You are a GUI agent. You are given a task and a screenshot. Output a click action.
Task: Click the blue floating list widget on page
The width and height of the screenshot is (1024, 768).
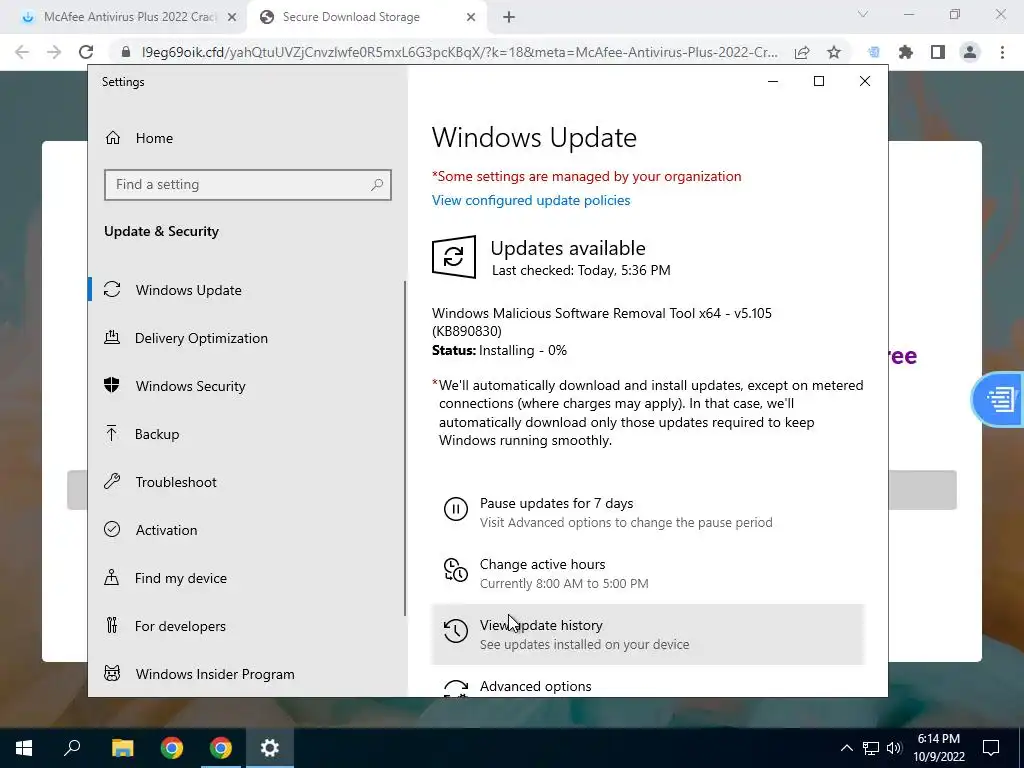pos(999,399)
